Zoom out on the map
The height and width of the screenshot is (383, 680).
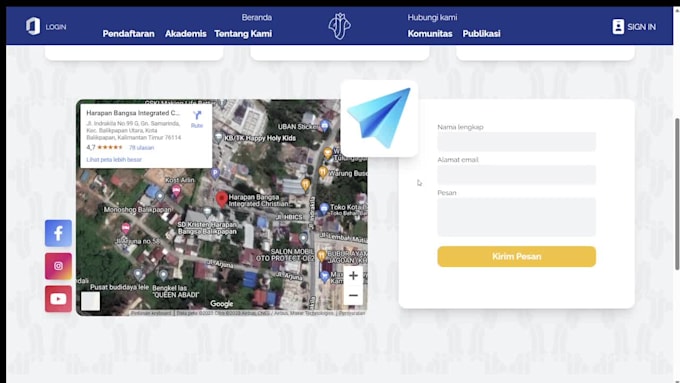pyautogui.click(x=353, y=295)
